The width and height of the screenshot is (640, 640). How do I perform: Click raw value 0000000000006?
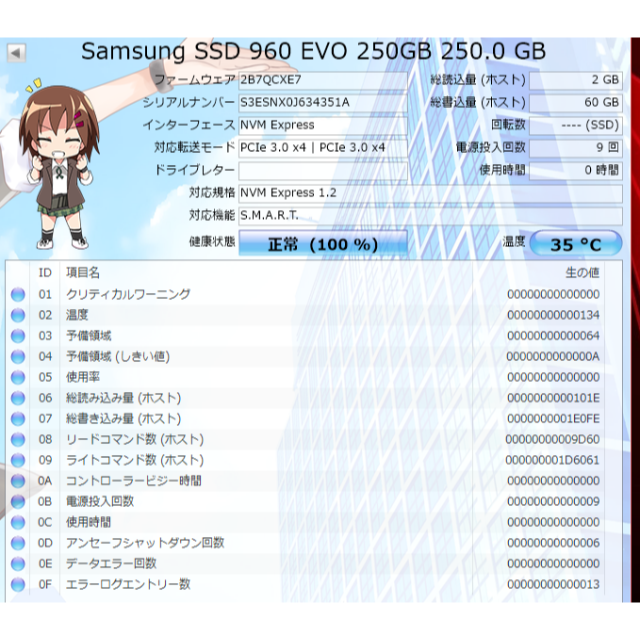pos(553,543)
